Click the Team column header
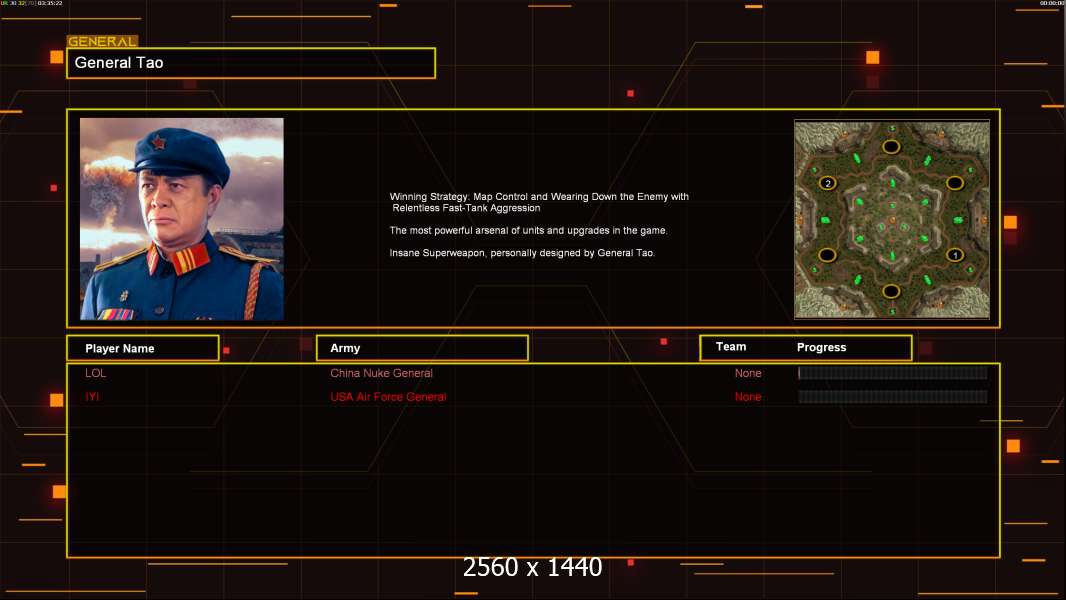This screenshot has height=600, width=1066. 731,347
